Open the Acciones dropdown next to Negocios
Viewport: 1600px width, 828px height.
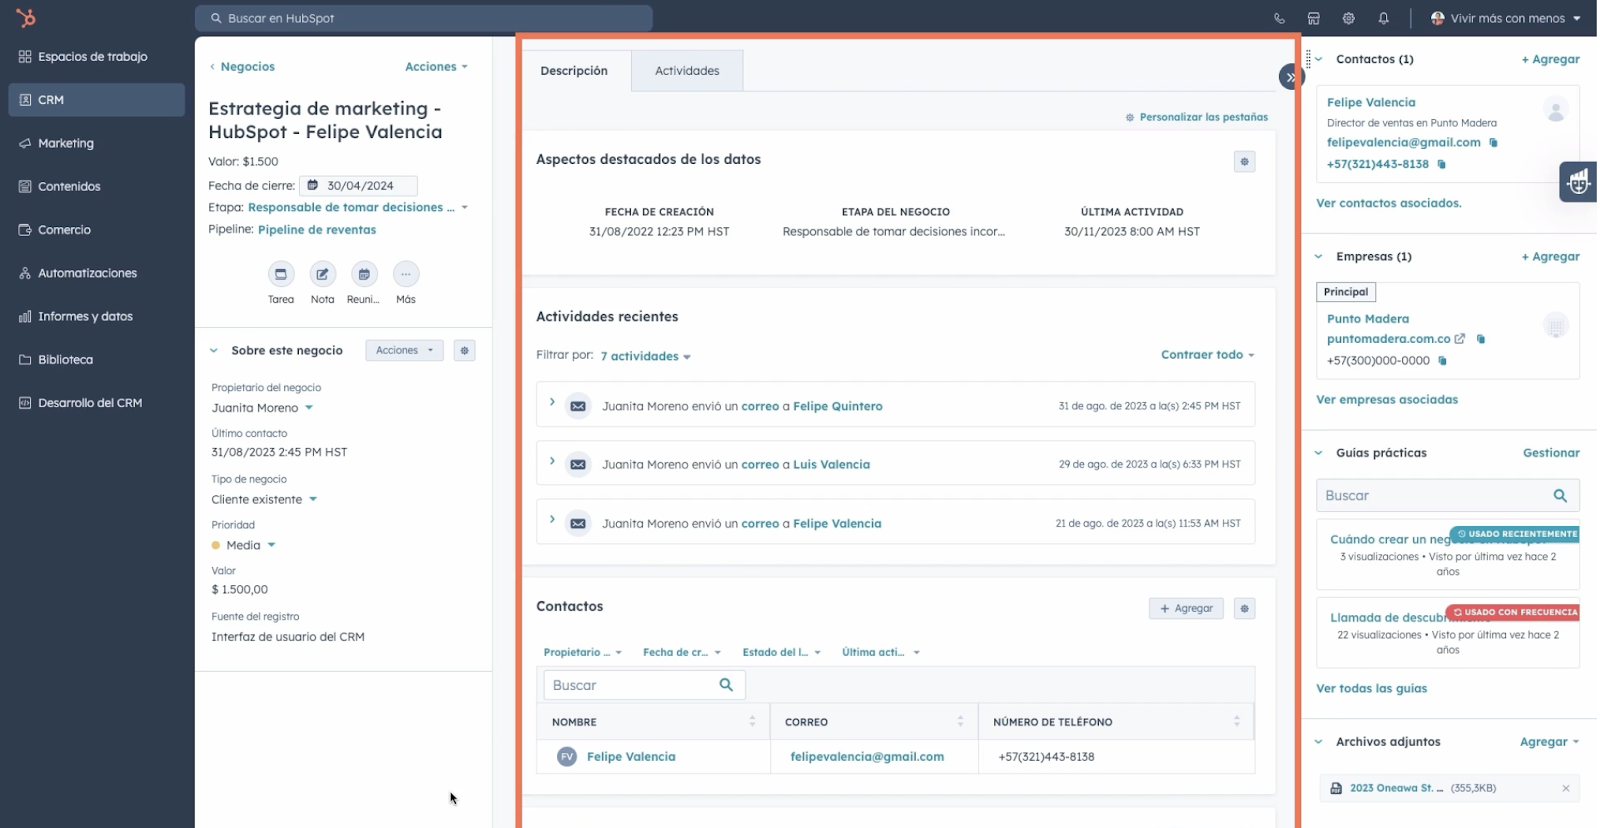coord(436,67)
